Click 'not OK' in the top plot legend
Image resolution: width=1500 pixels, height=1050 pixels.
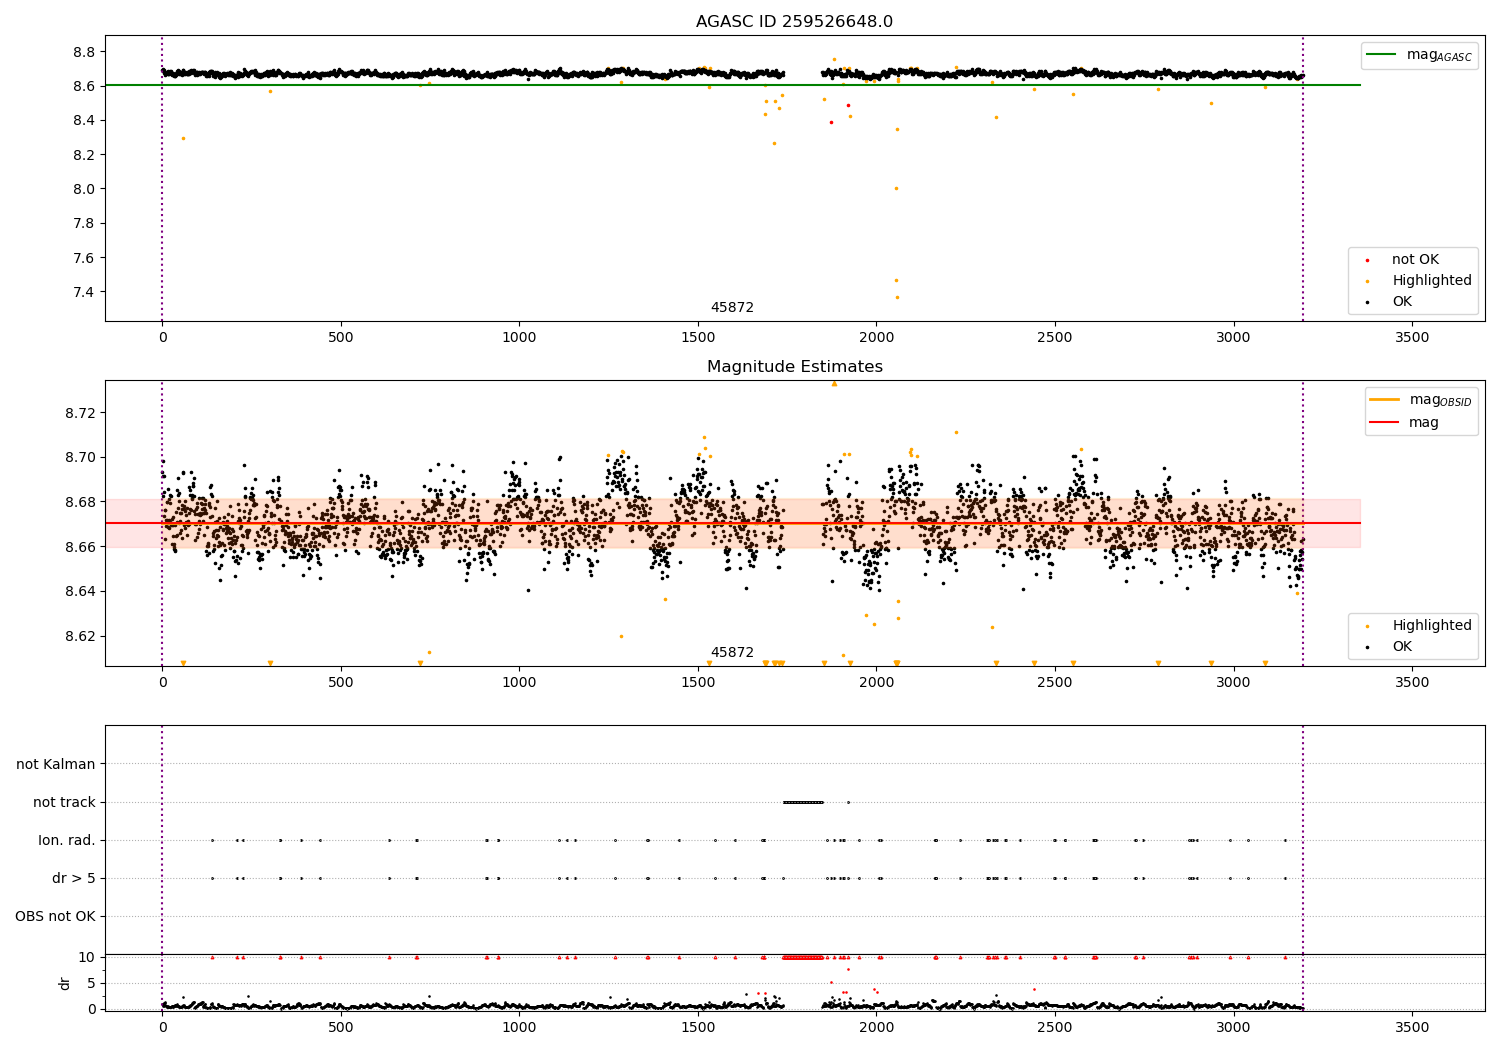click(x=1415, y=260)
